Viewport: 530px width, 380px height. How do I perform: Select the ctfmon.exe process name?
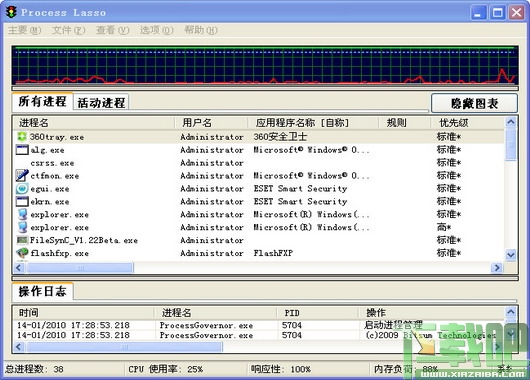55,176
